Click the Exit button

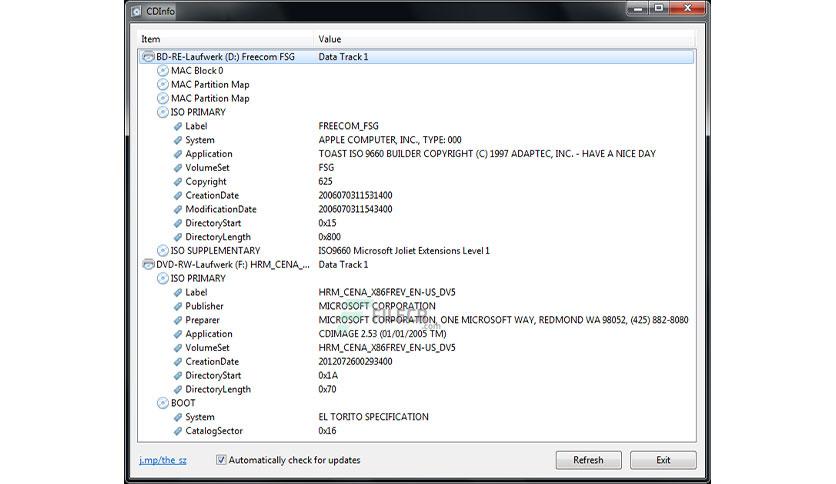(663, 460)
